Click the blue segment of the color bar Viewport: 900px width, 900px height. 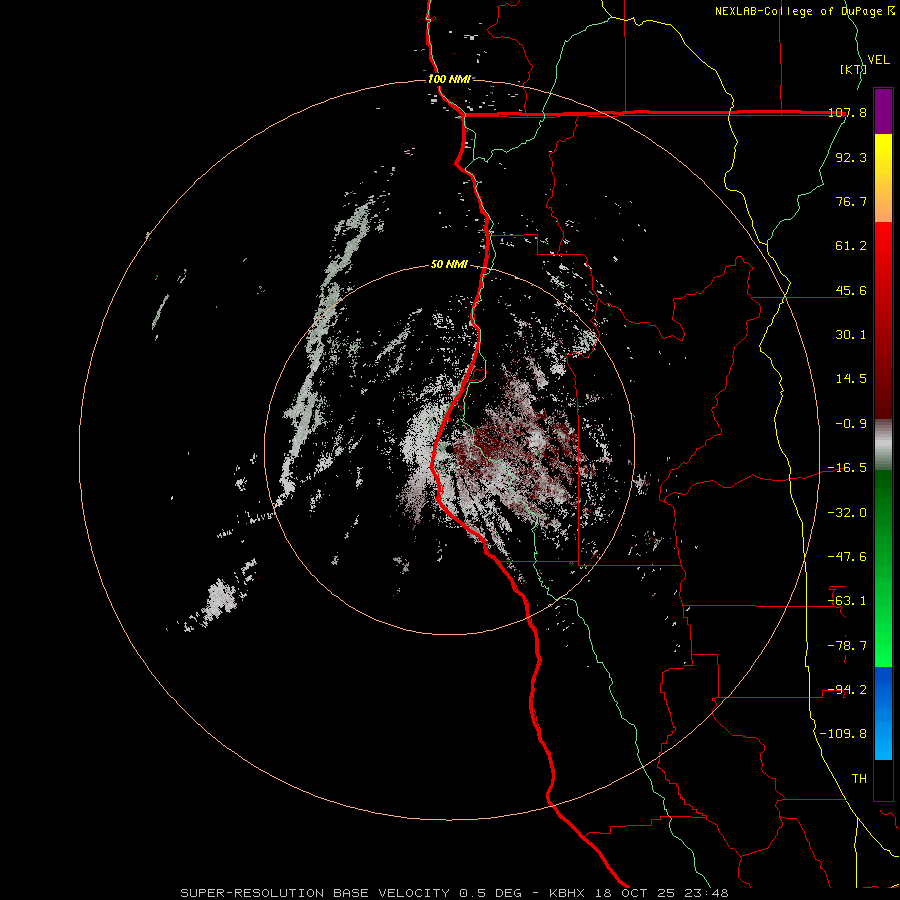point(883,713)
